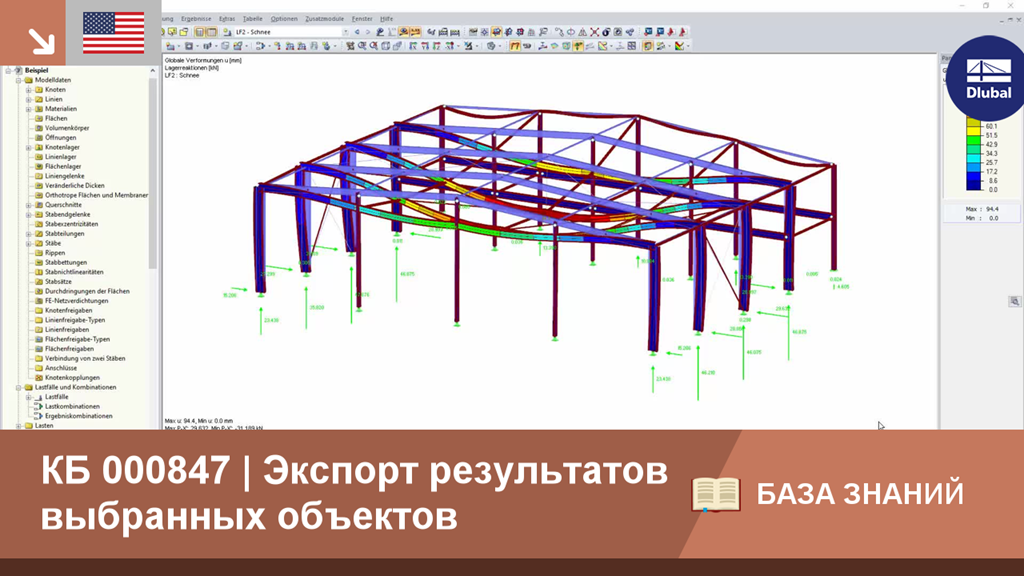Click the view in Z-direction axis icon

[x=437, y=46]
